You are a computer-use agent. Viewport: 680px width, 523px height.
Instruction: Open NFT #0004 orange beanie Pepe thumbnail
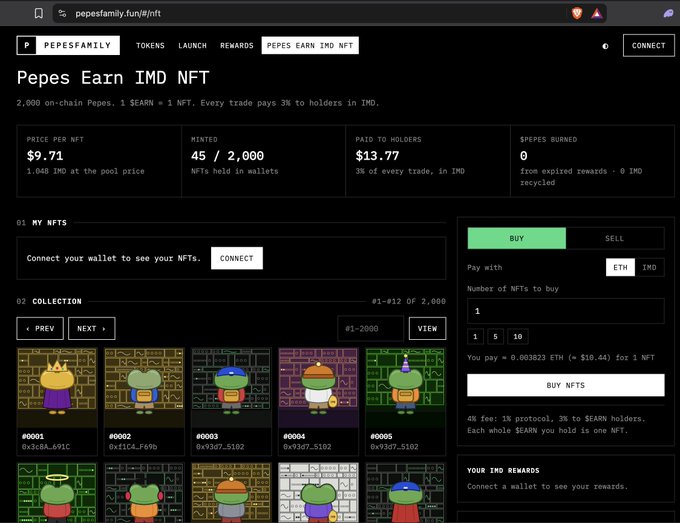(x=318, y=388)
